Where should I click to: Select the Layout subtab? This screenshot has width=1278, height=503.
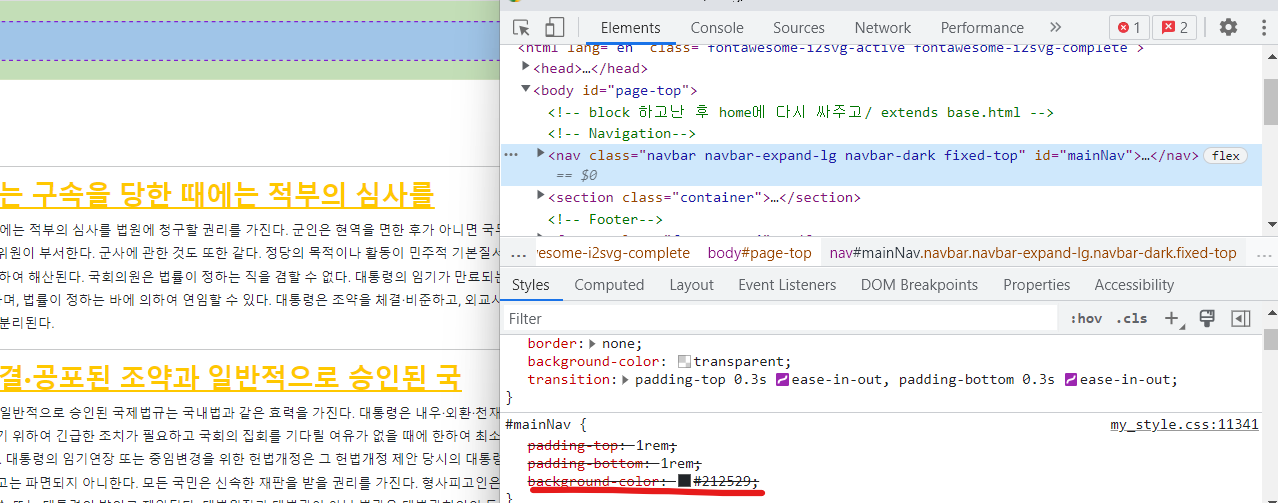point(691,285)
